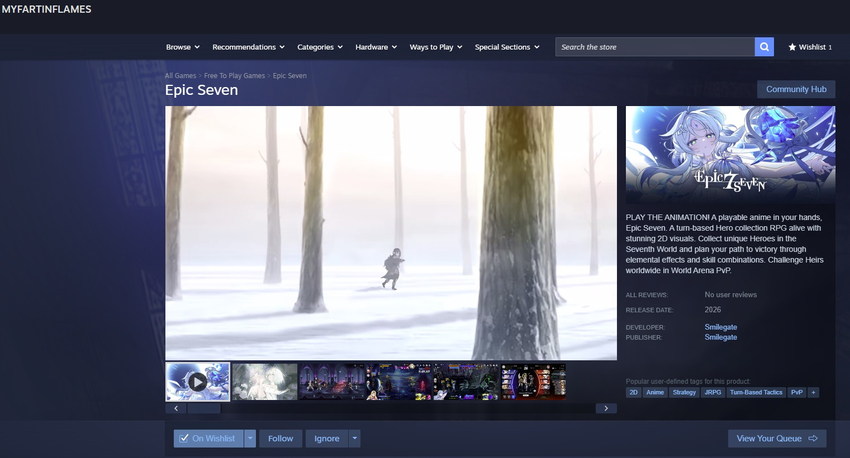The height and width of the screenshot is (458, 850).
Task: Open the Community Hub
Action: pyautogui.click(x=796, y=89)
